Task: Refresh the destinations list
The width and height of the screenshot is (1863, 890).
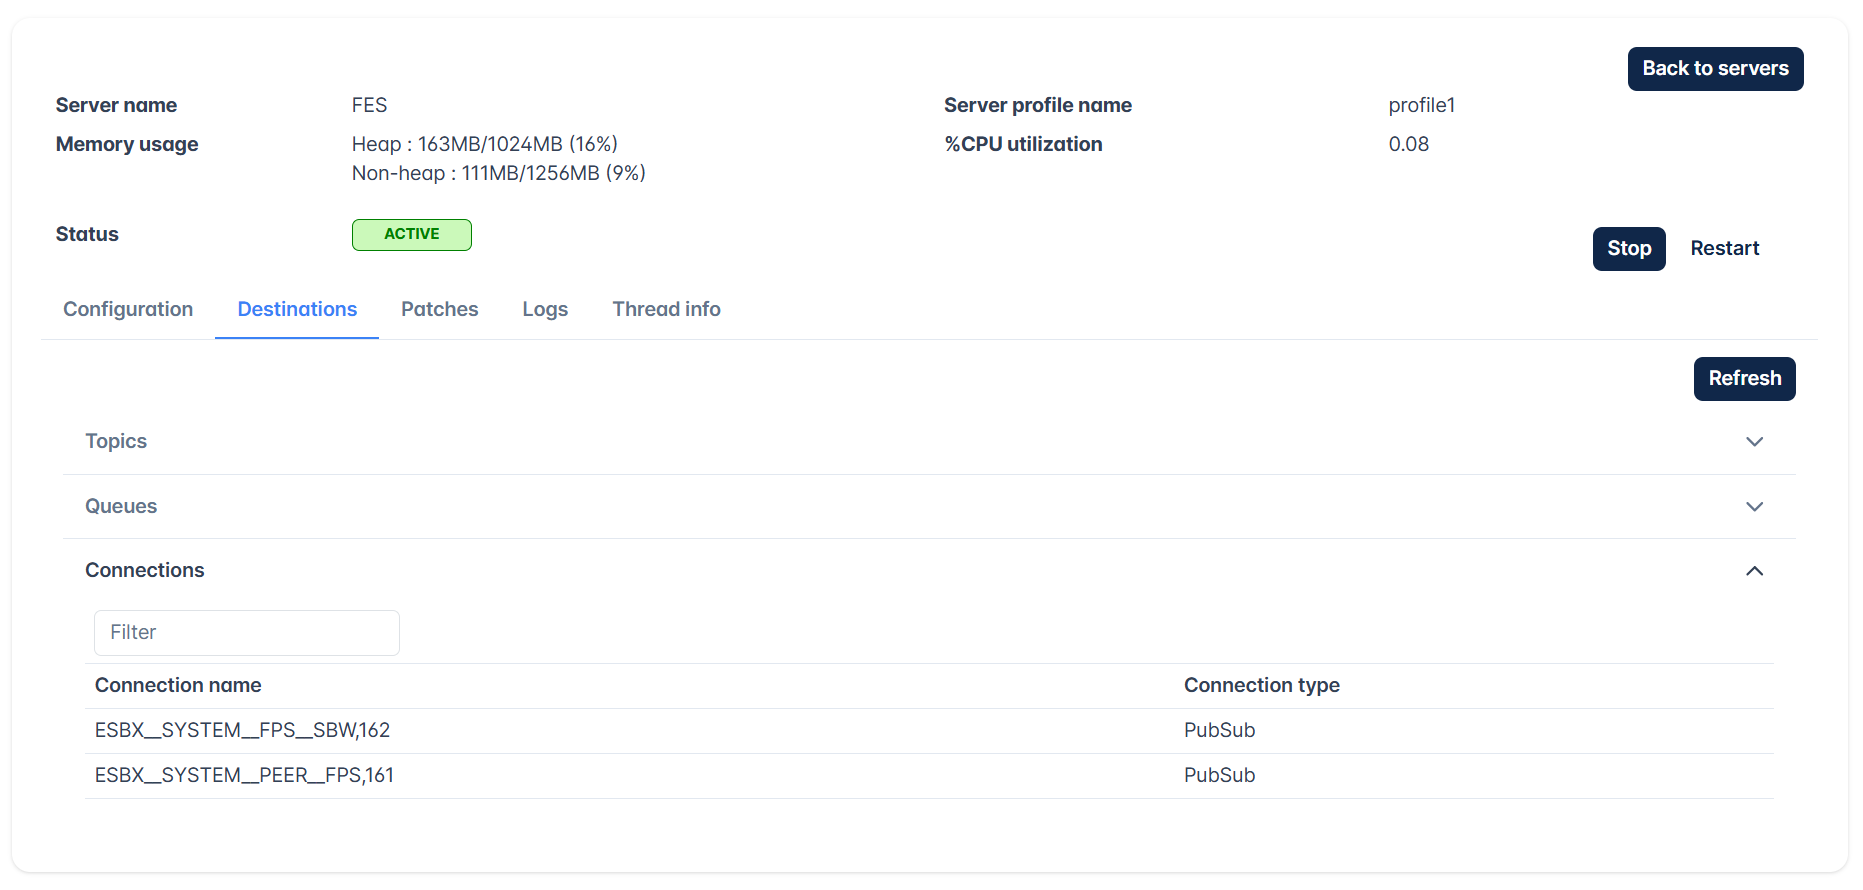Action: tap(1745, 379)
